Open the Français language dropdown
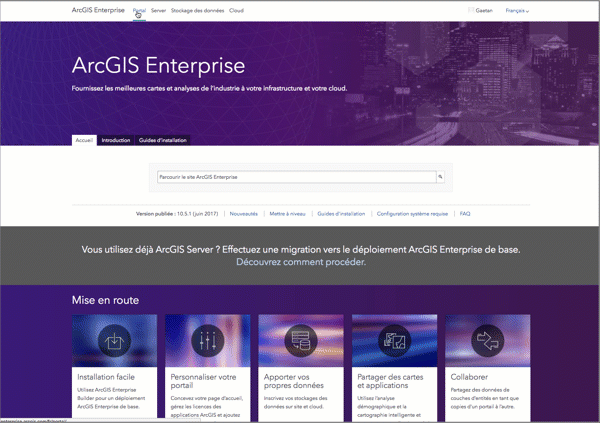 point(517,11)
